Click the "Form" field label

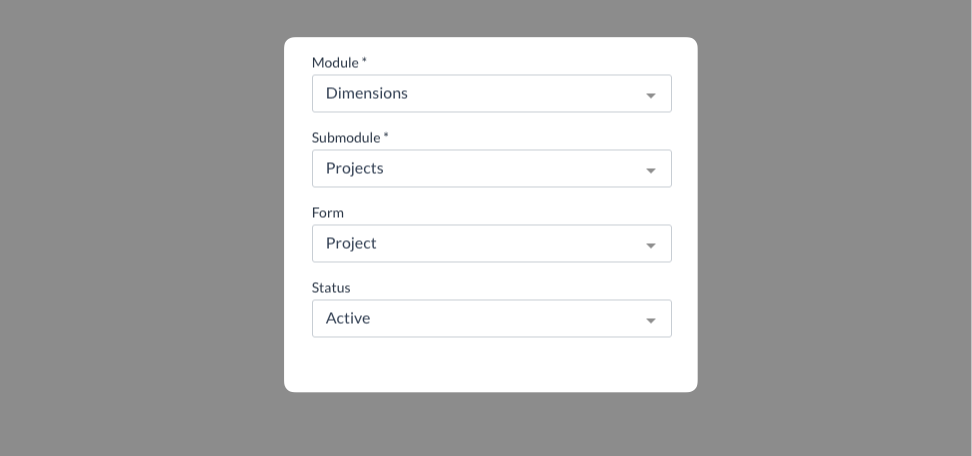(328, 212)
